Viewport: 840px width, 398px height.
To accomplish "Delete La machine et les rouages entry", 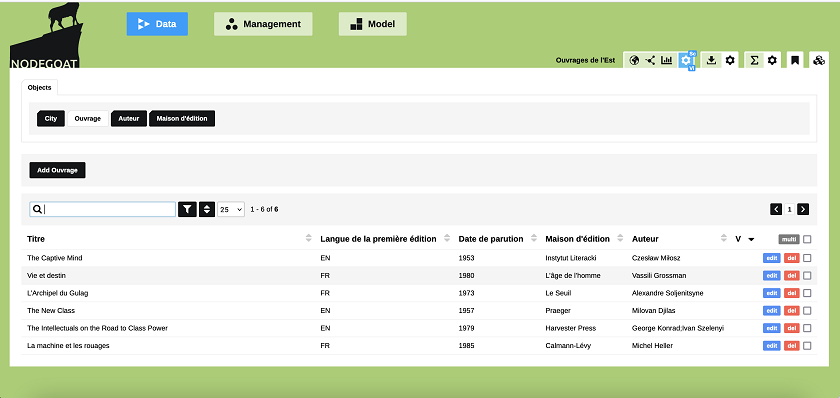I will click(792, 346).
